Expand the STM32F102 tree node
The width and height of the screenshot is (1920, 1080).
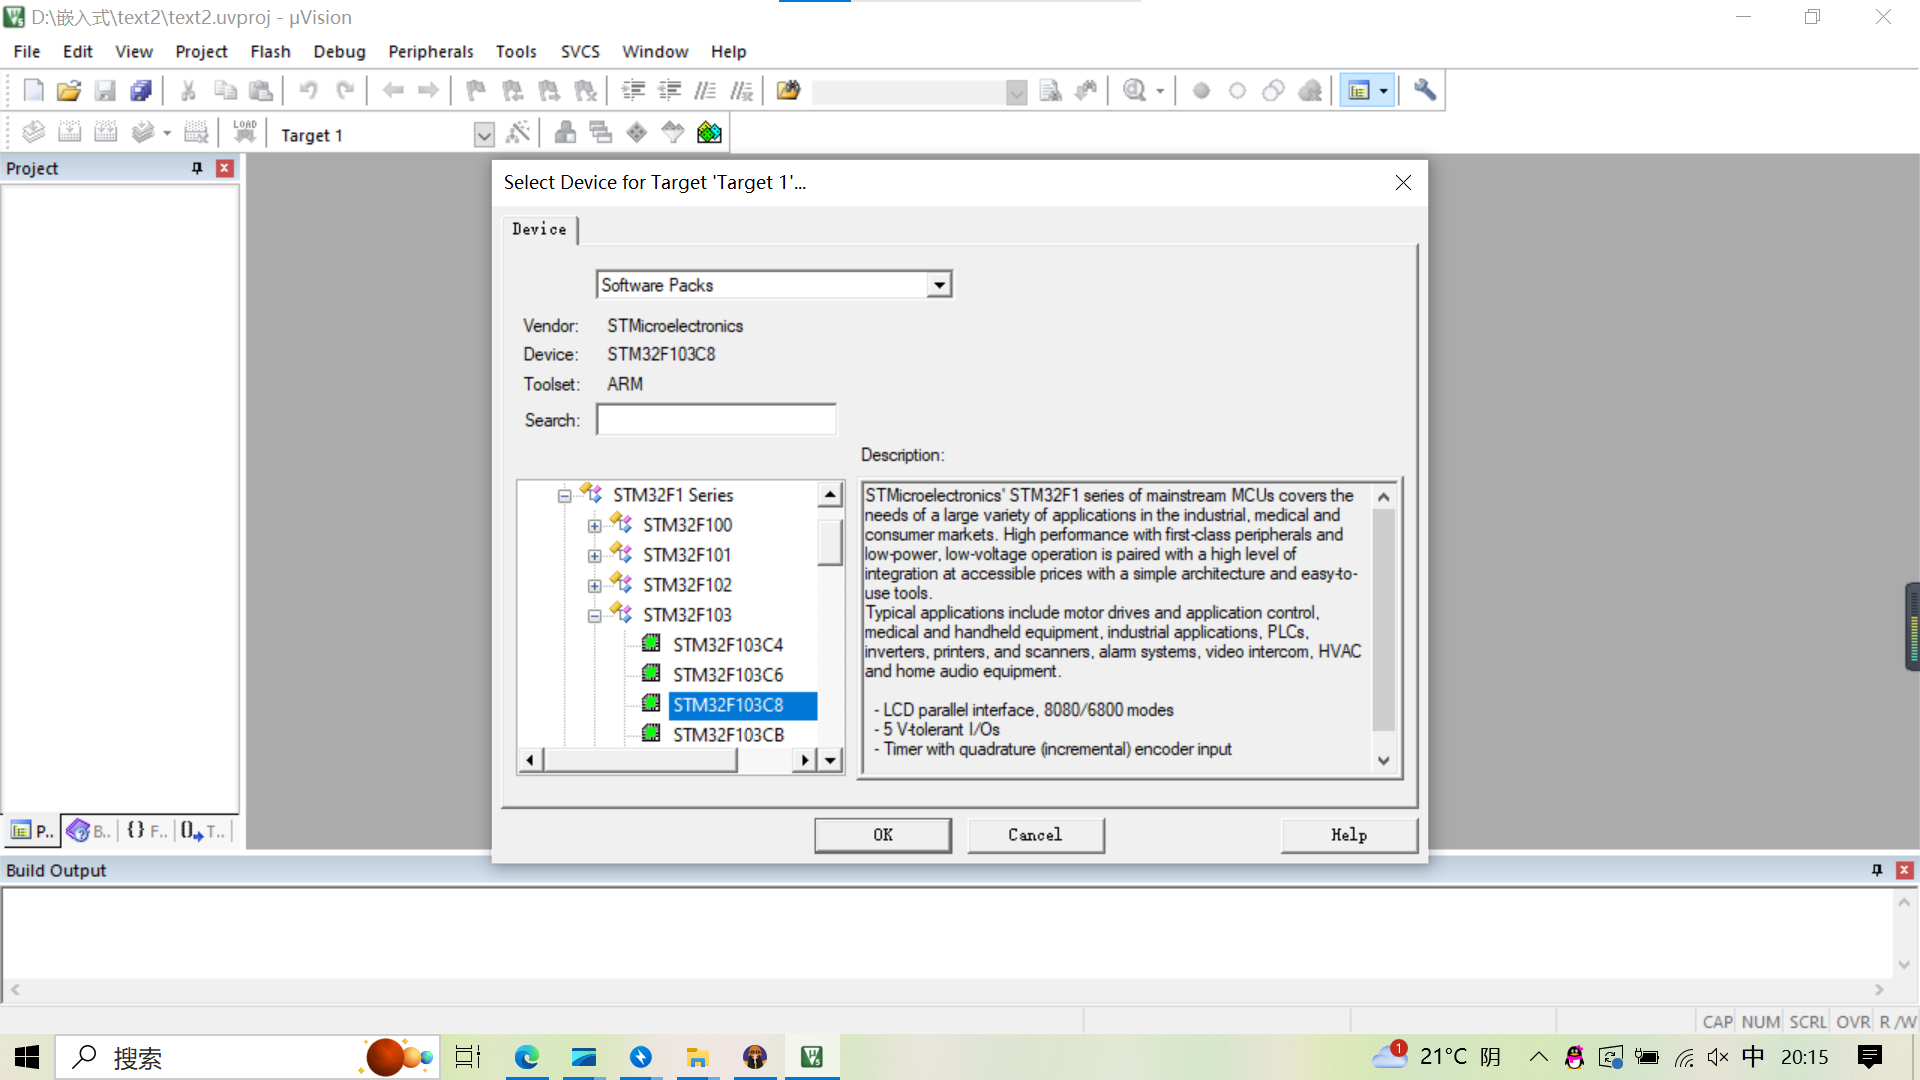pyautogui.click(x=594, y=586)
